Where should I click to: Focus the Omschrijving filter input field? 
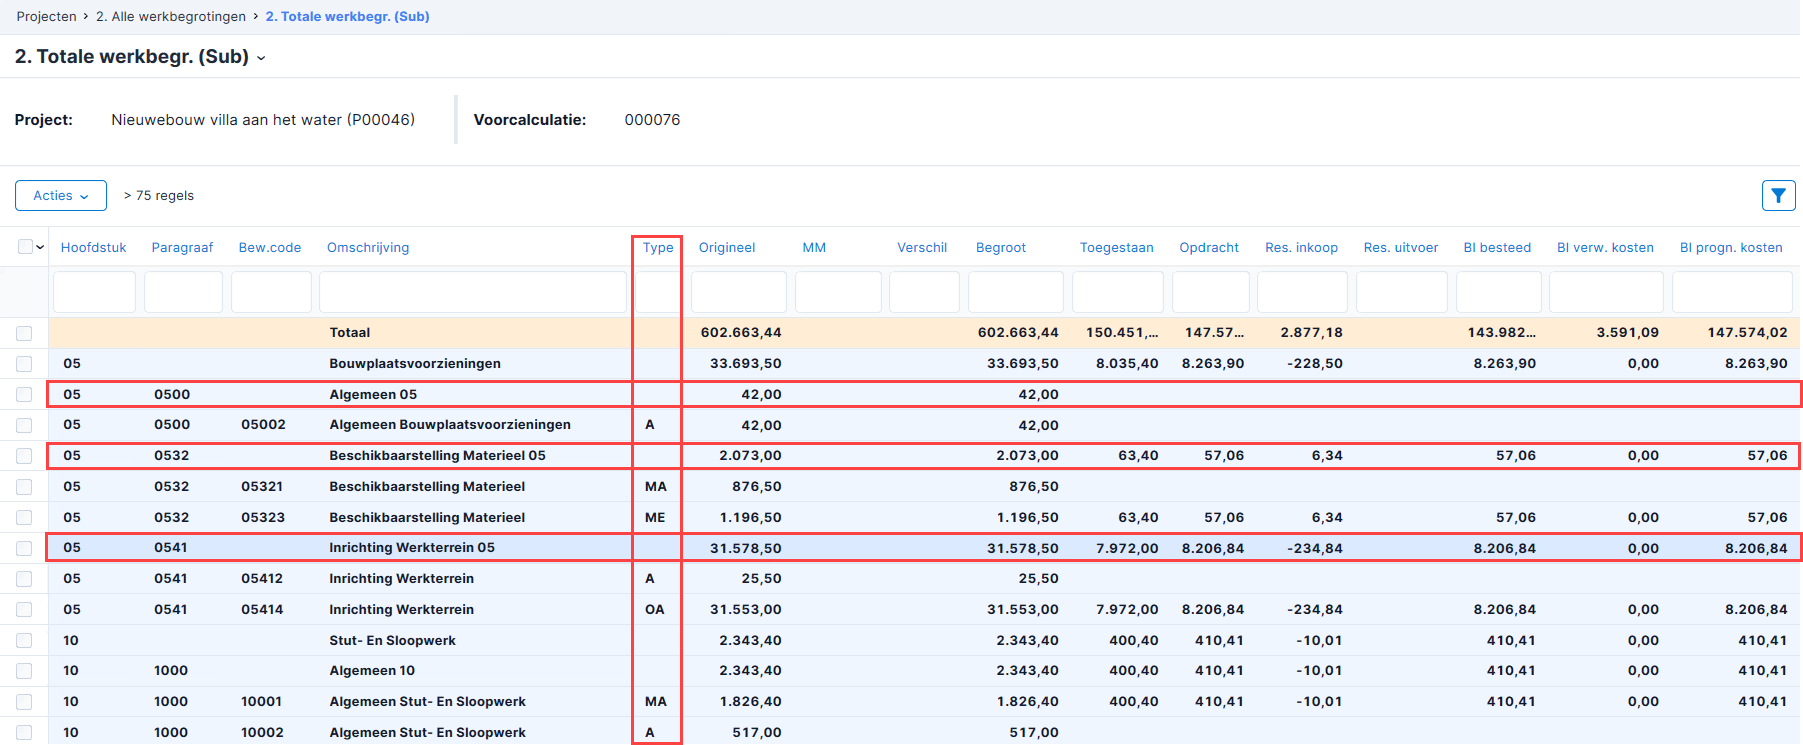point(473,292)
